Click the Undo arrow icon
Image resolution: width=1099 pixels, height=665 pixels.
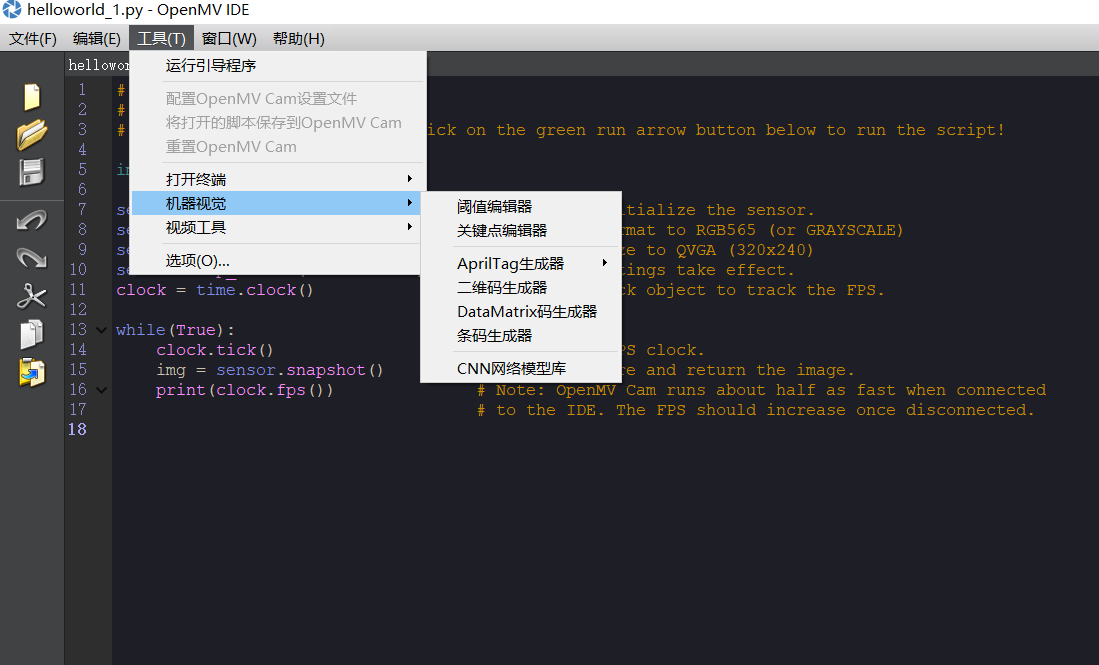tap(32, 221)
